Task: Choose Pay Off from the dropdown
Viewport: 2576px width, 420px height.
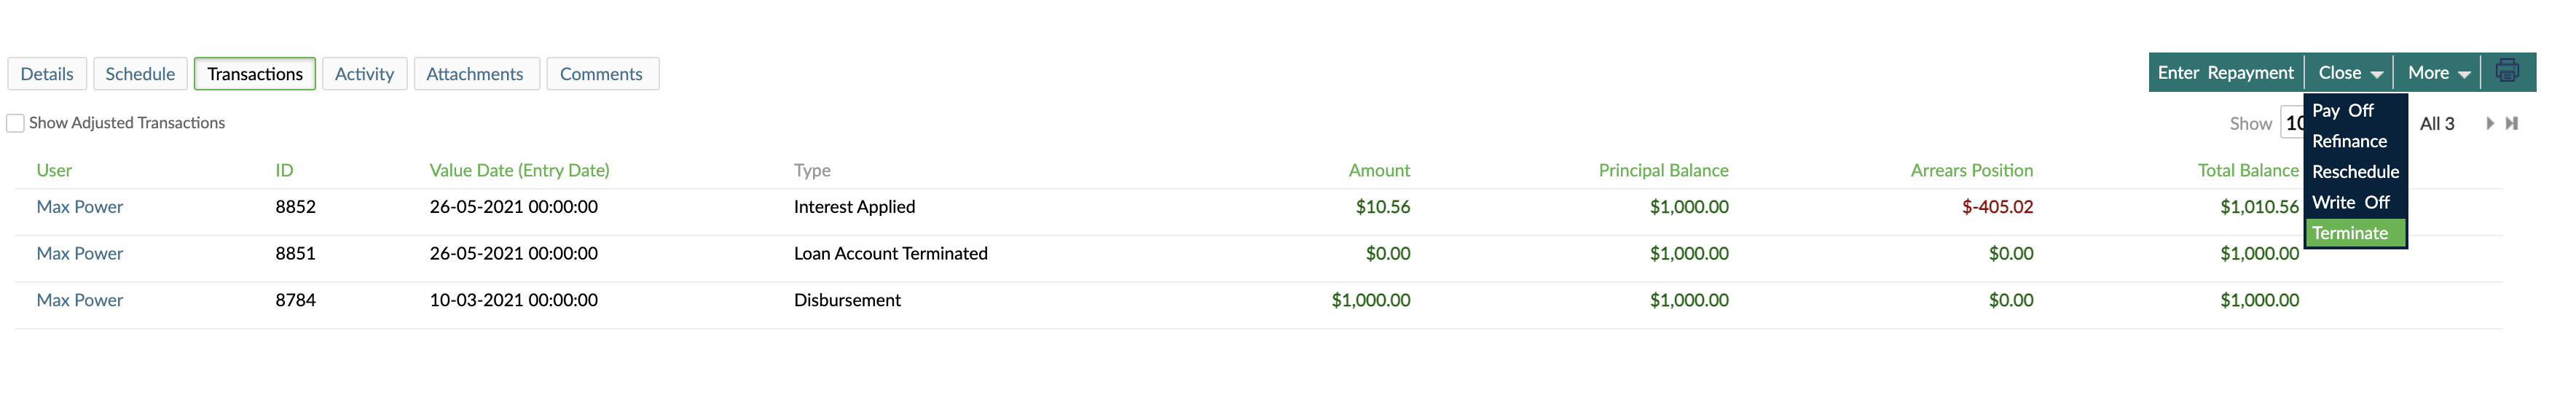Action: tap(2343, 111)
